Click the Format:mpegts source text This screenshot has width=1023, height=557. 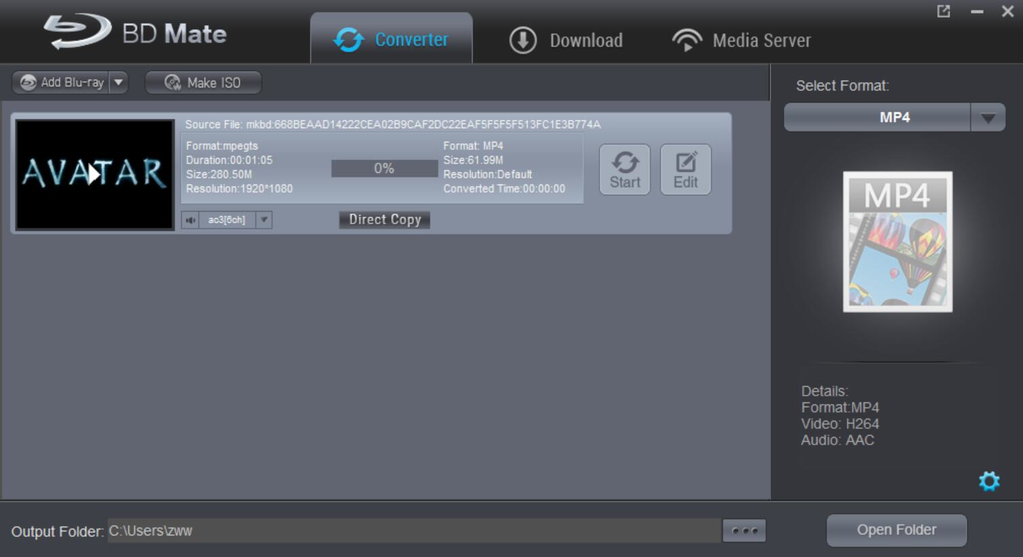(x=222, y=146)
